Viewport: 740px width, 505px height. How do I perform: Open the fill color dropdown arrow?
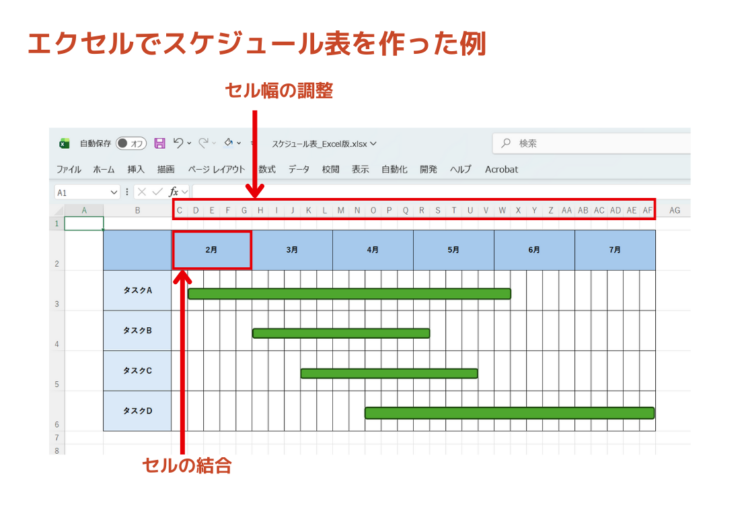pos(239,143)
